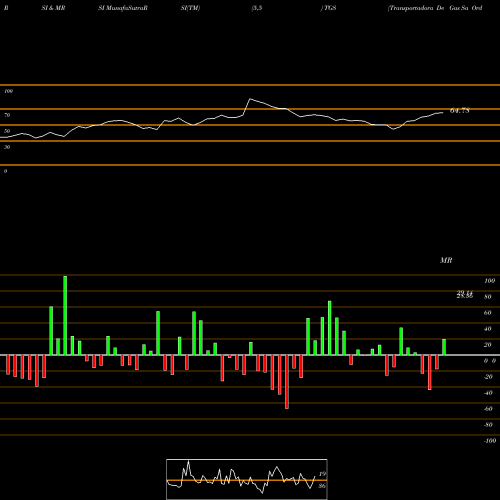Click the last green MR bar on right
Viewport: 500px width, 500px height.
tap(444, 347)
